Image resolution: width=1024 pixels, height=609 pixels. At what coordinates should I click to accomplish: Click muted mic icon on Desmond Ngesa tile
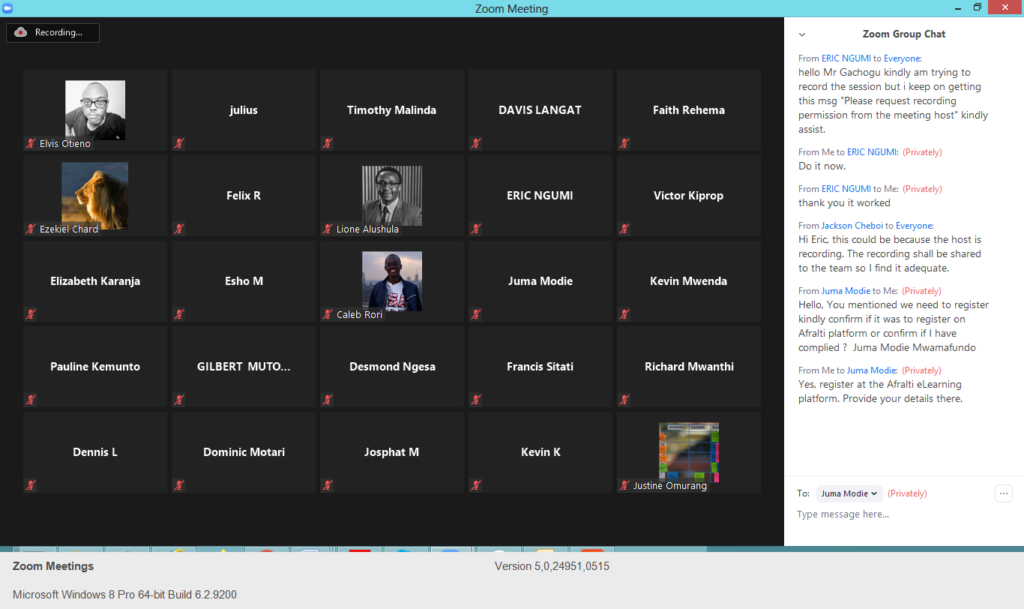coord(328,399)
